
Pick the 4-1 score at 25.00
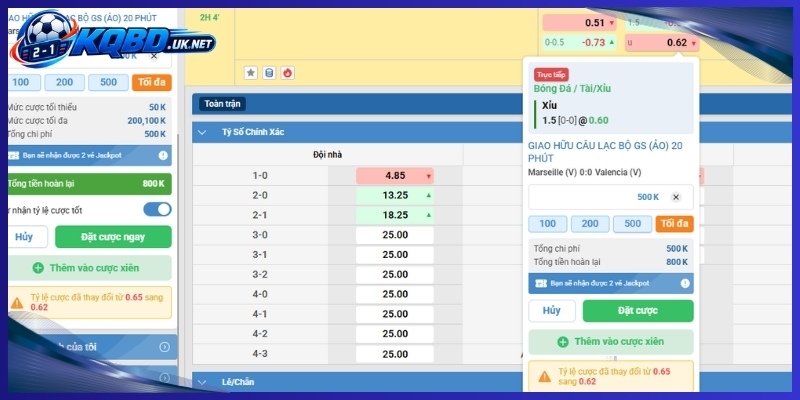click(395, 314)
